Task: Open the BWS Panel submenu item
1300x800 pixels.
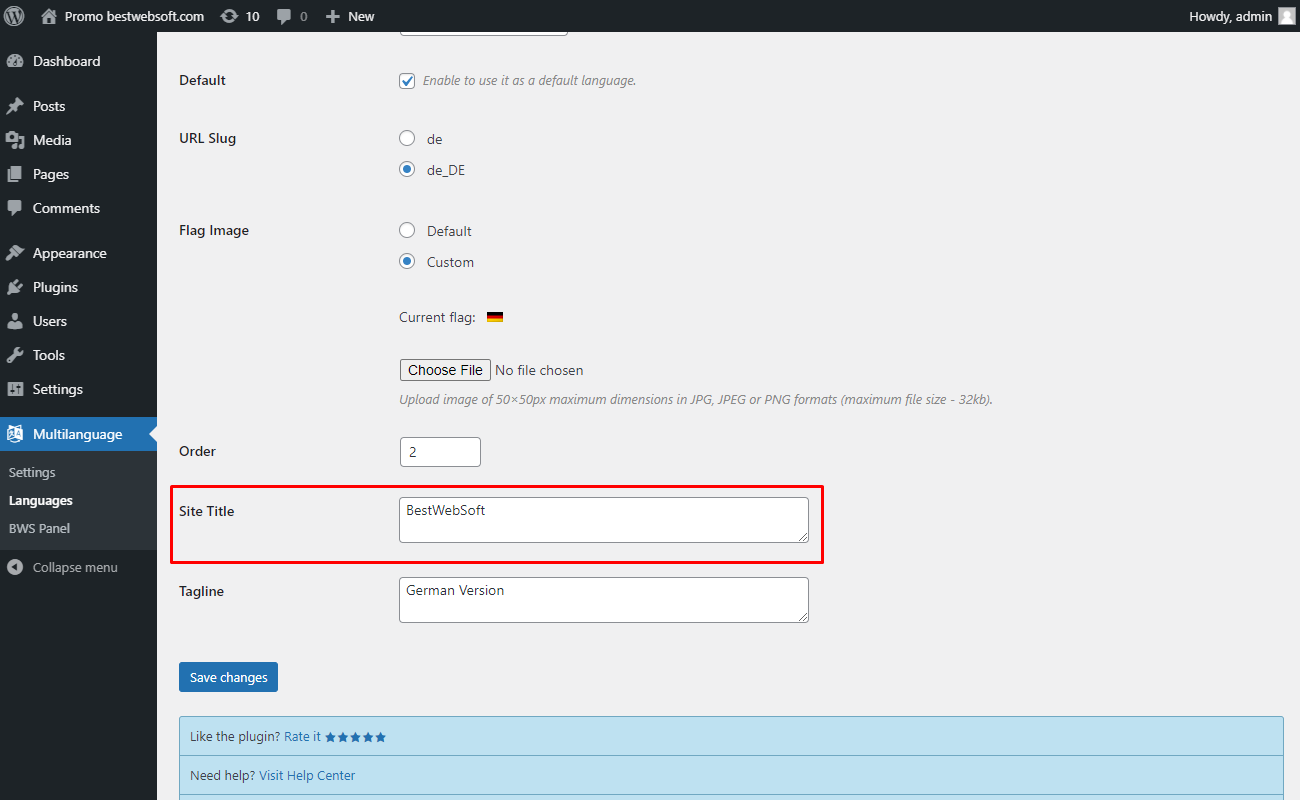Action: (39, 528)
